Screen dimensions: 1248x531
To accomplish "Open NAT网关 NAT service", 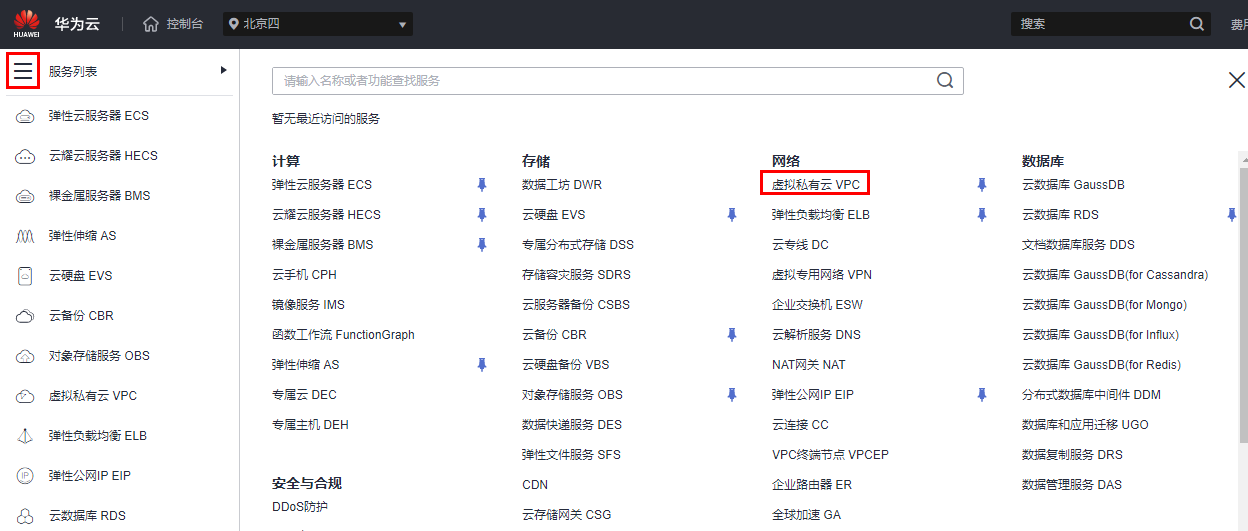I will (809, 365).
